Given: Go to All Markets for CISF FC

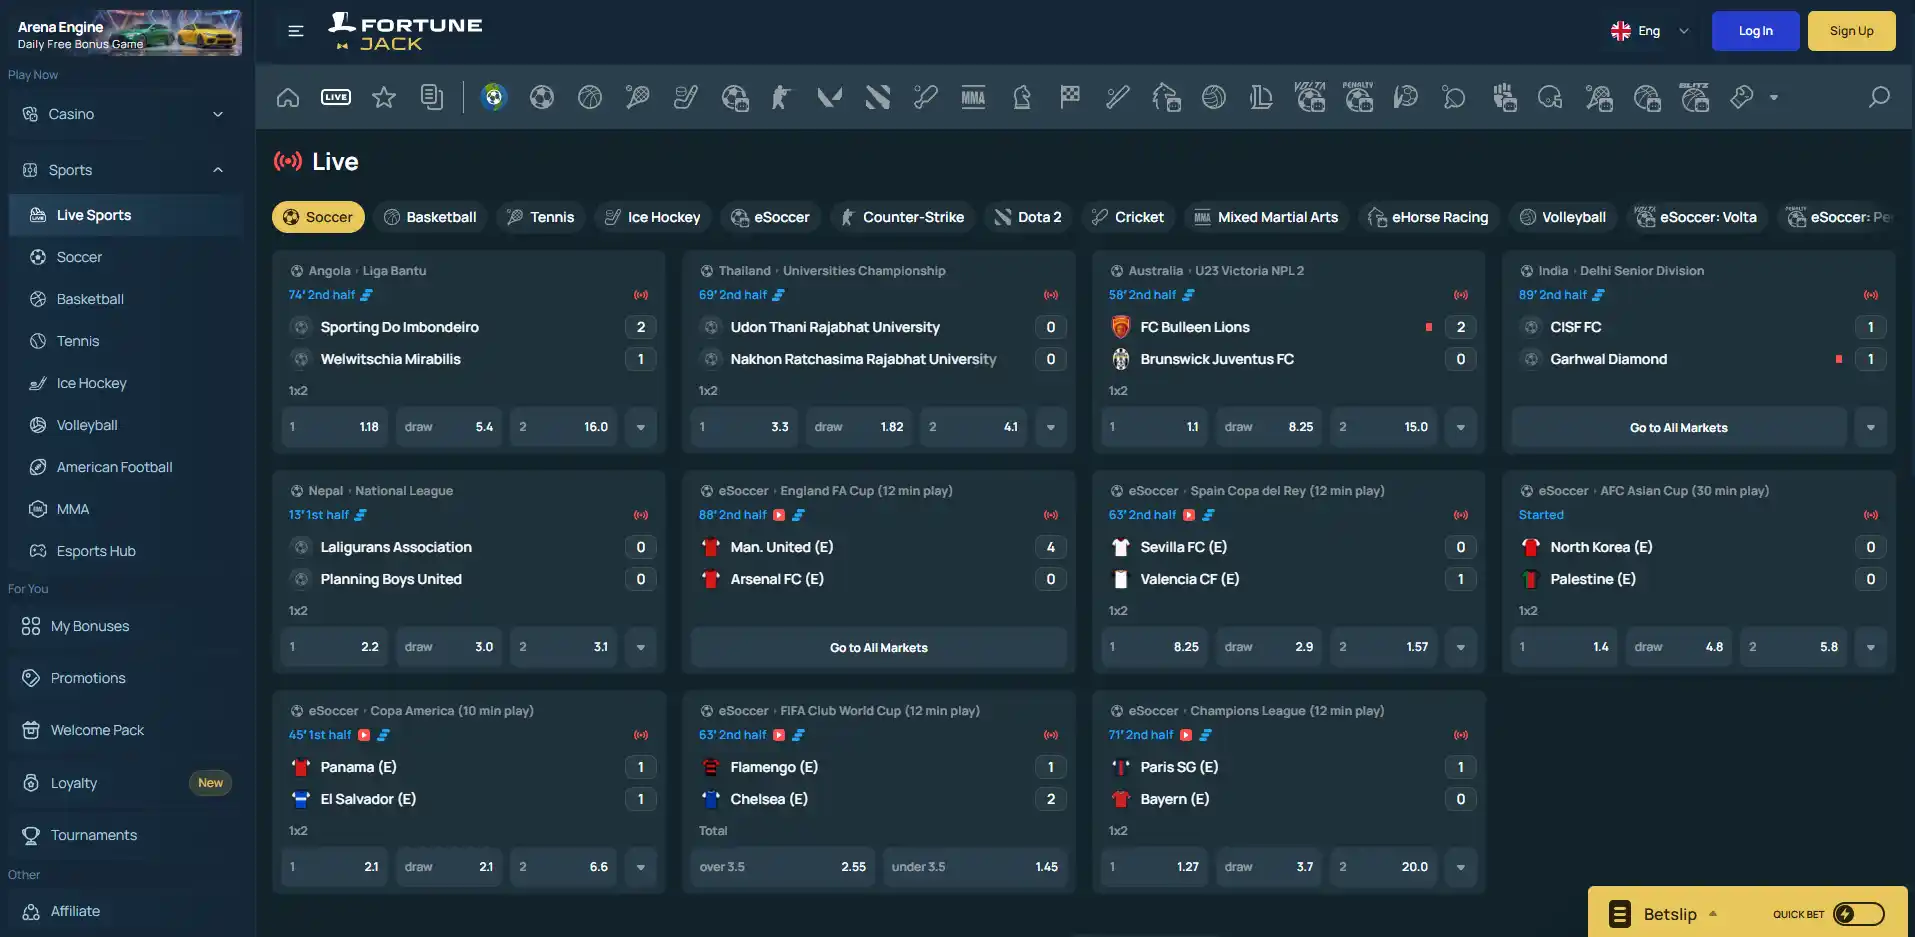Looking at the screenshot, I should point(1679,427).
